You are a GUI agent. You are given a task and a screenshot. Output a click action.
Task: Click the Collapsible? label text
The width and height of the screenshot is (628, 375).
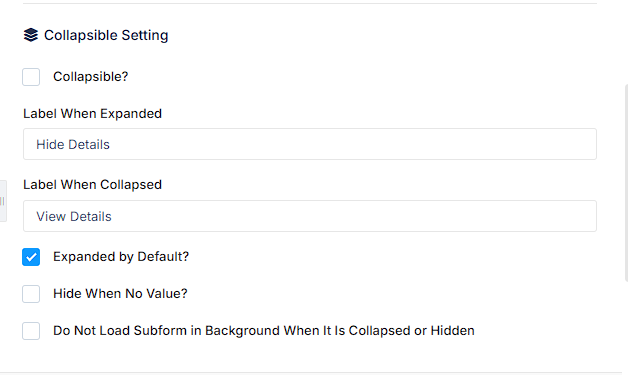tap(91, 77)
